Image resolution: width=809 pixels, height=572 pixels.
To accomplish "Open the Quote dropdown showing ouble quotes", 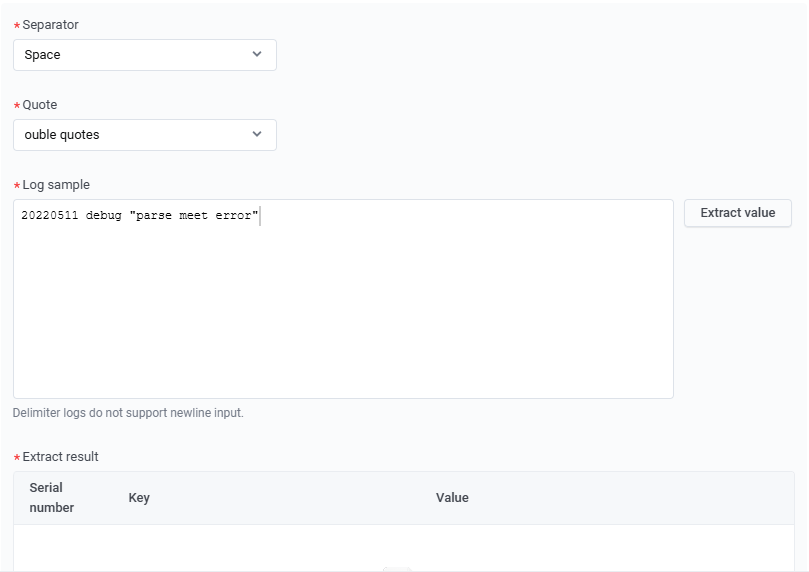I will pyautogui.click(x=144, y=135).
